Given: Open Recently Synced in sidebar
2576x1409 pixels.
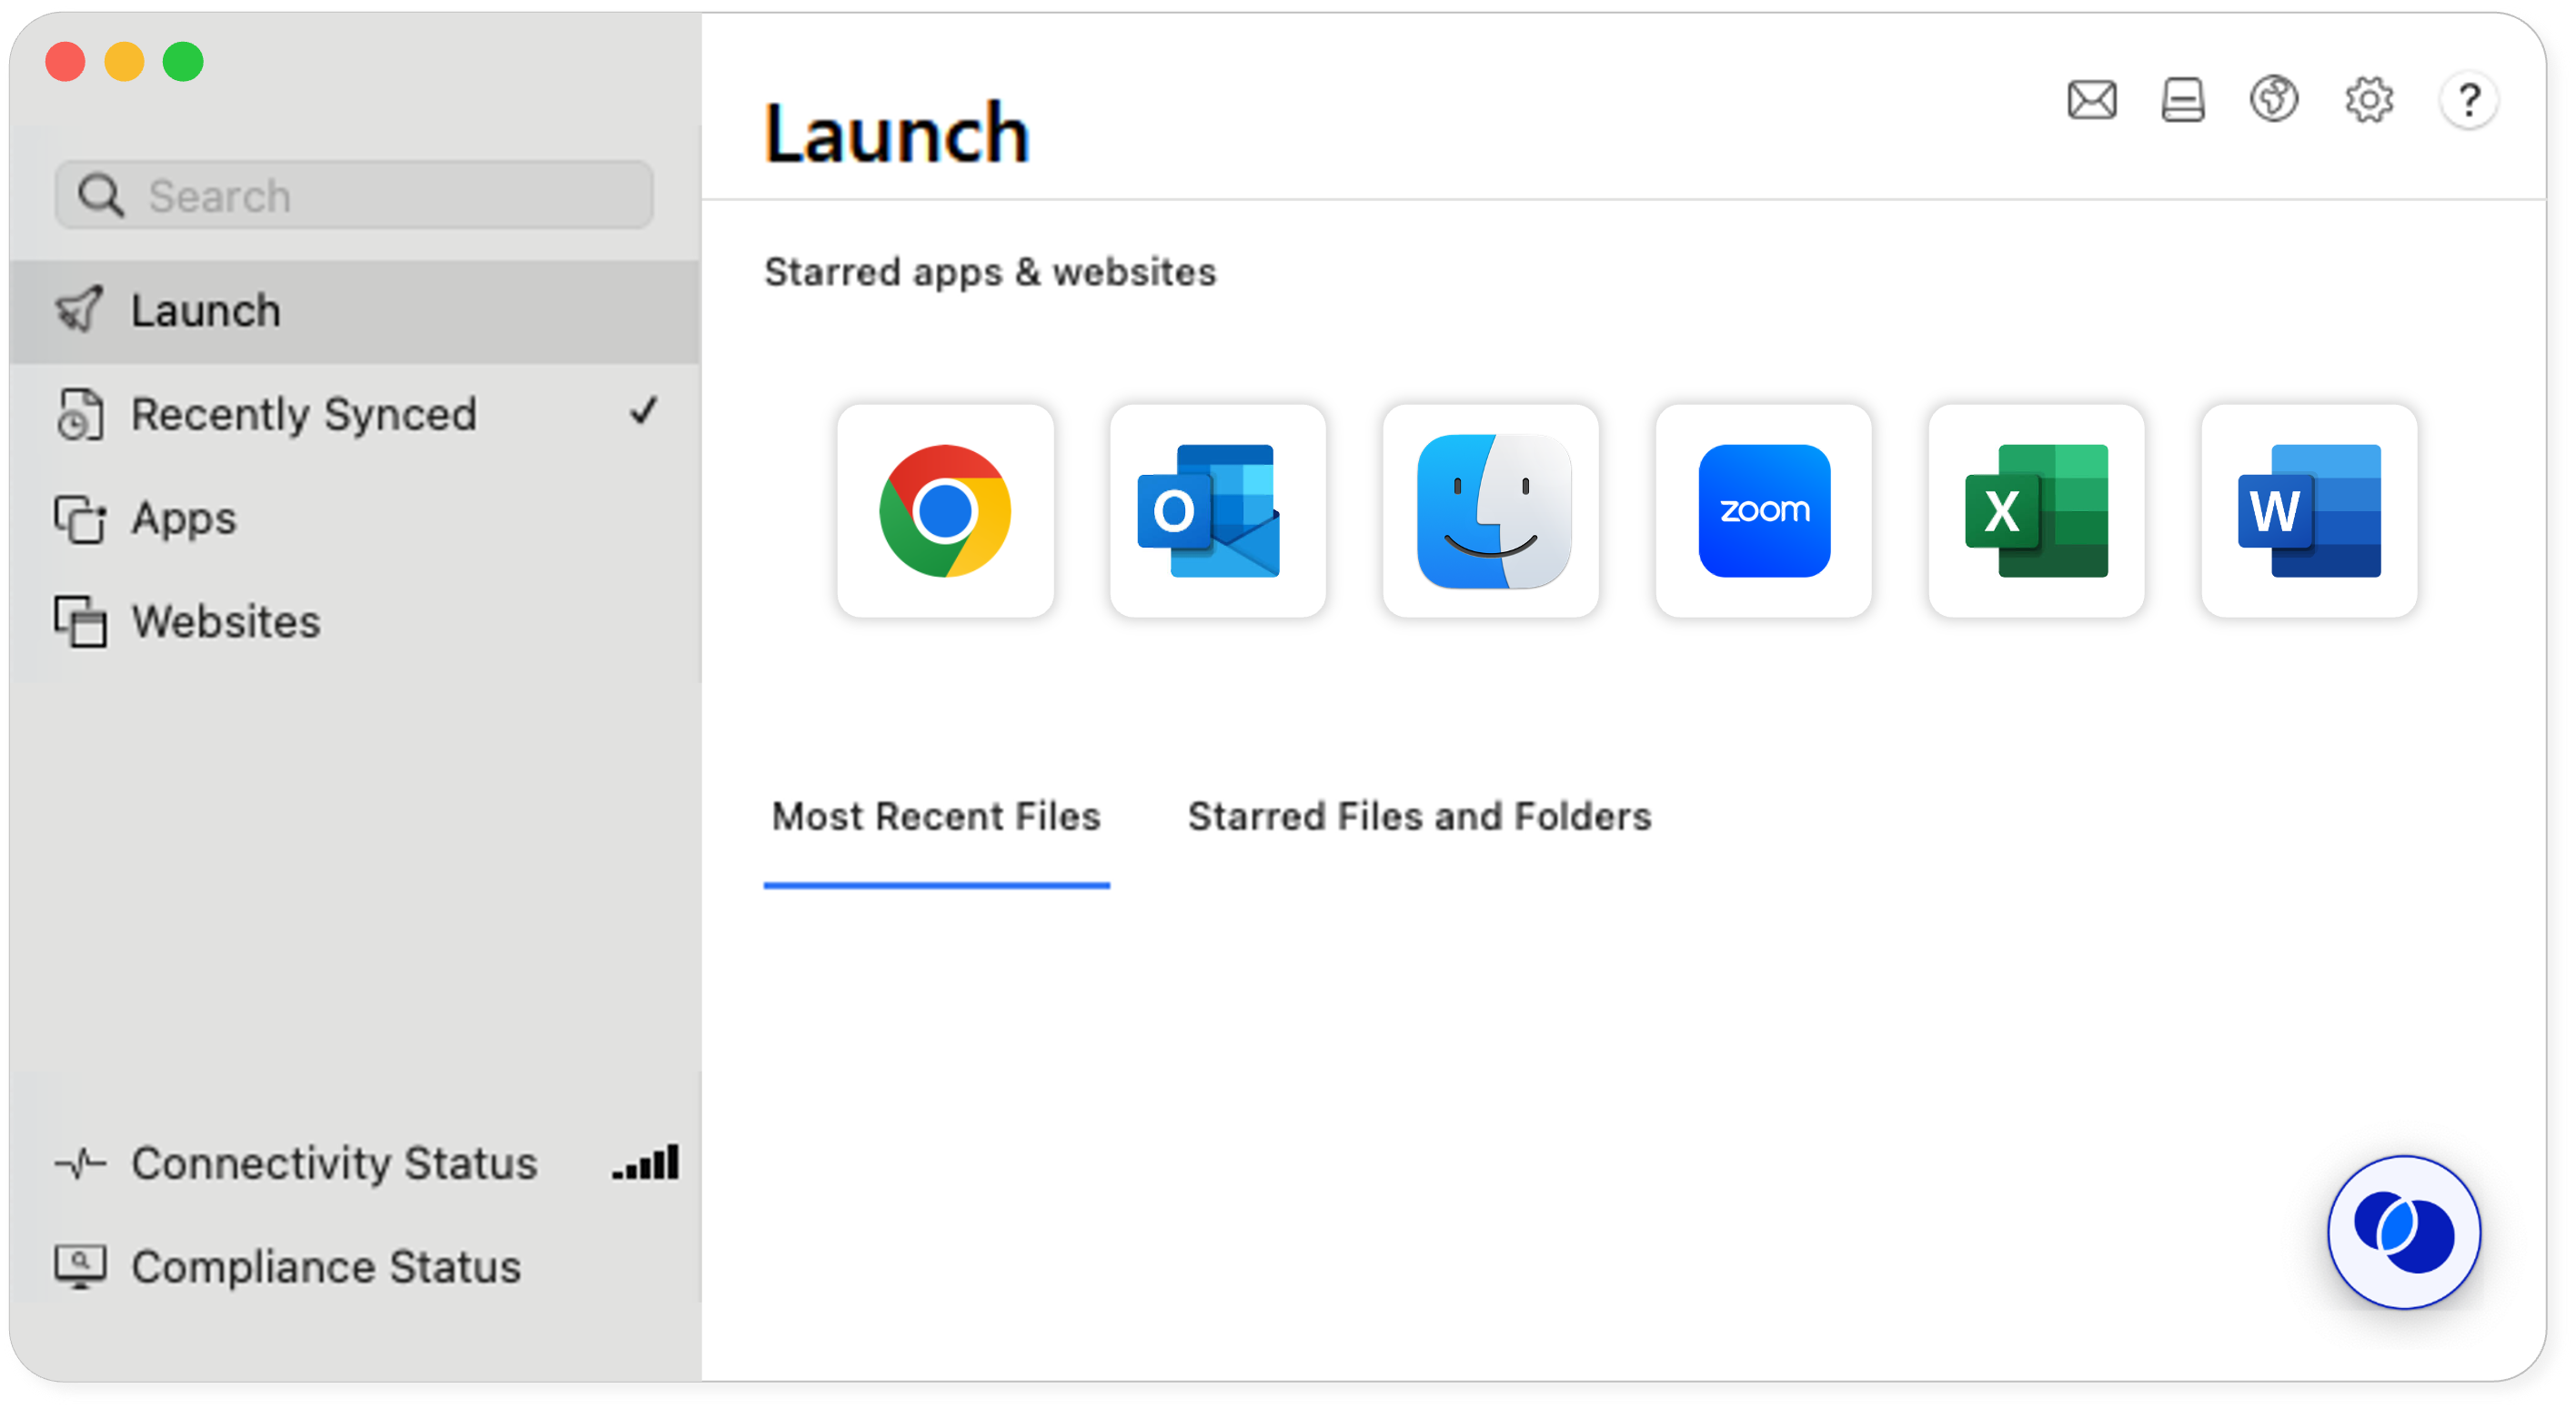Looking at the screenshot, I should [355, 414].
